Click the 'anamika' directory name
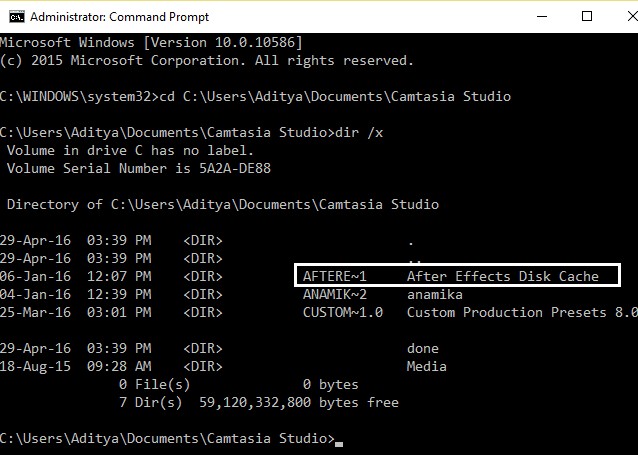Image resolution: width=638 pixels, height=455 pixels. tap(435, 294)
